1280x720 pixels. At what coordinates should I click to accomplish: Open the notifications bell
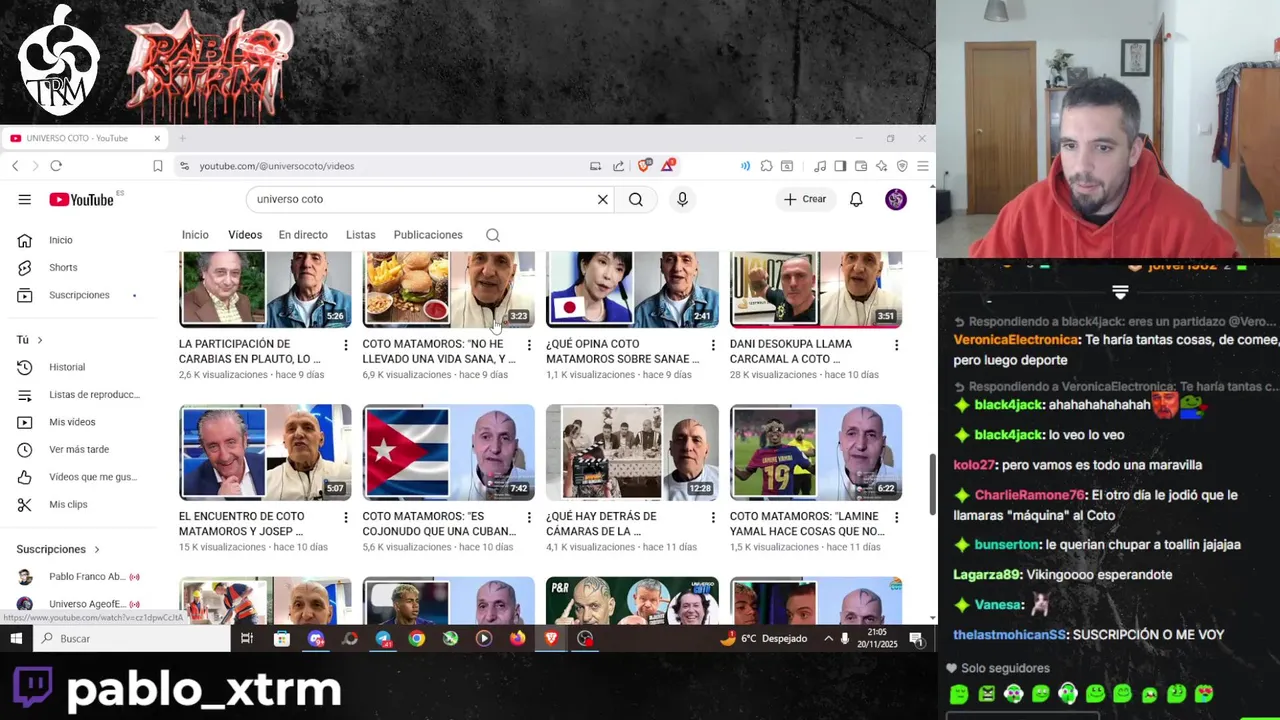pyautogui.click(x=856, y=200)
